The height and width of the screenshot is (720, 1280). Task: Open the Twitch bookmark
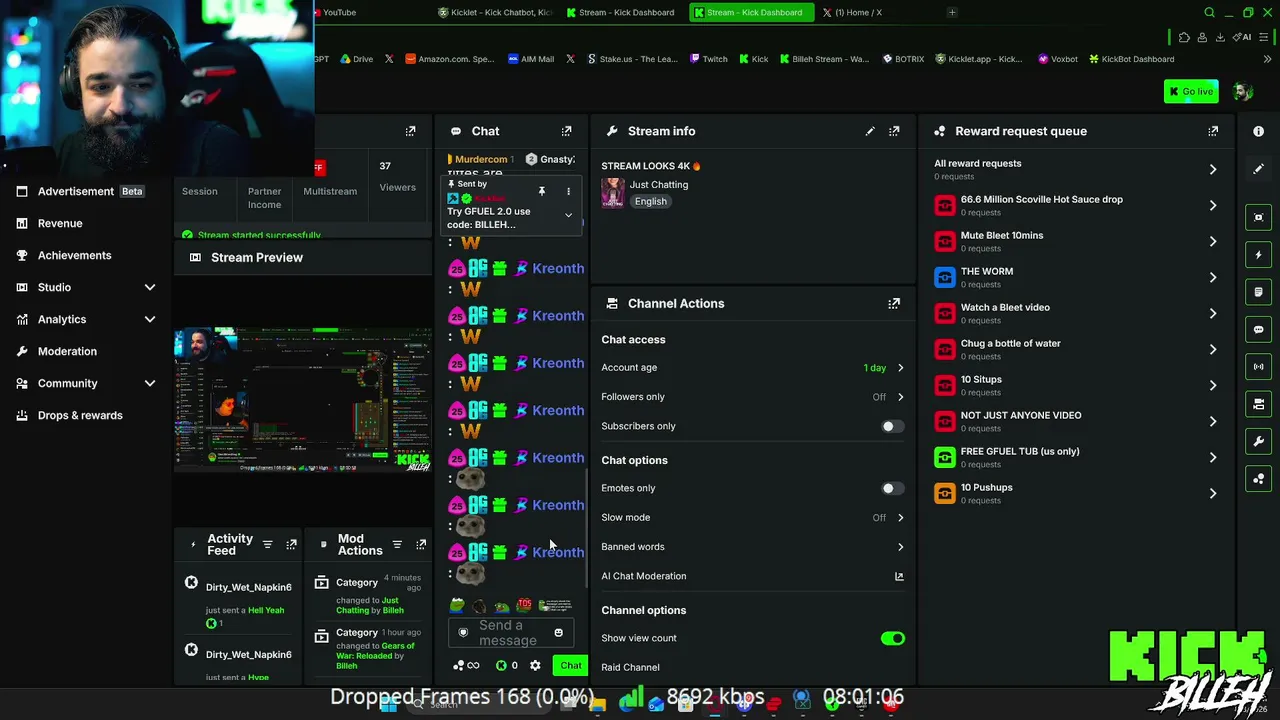click(709, 59)
